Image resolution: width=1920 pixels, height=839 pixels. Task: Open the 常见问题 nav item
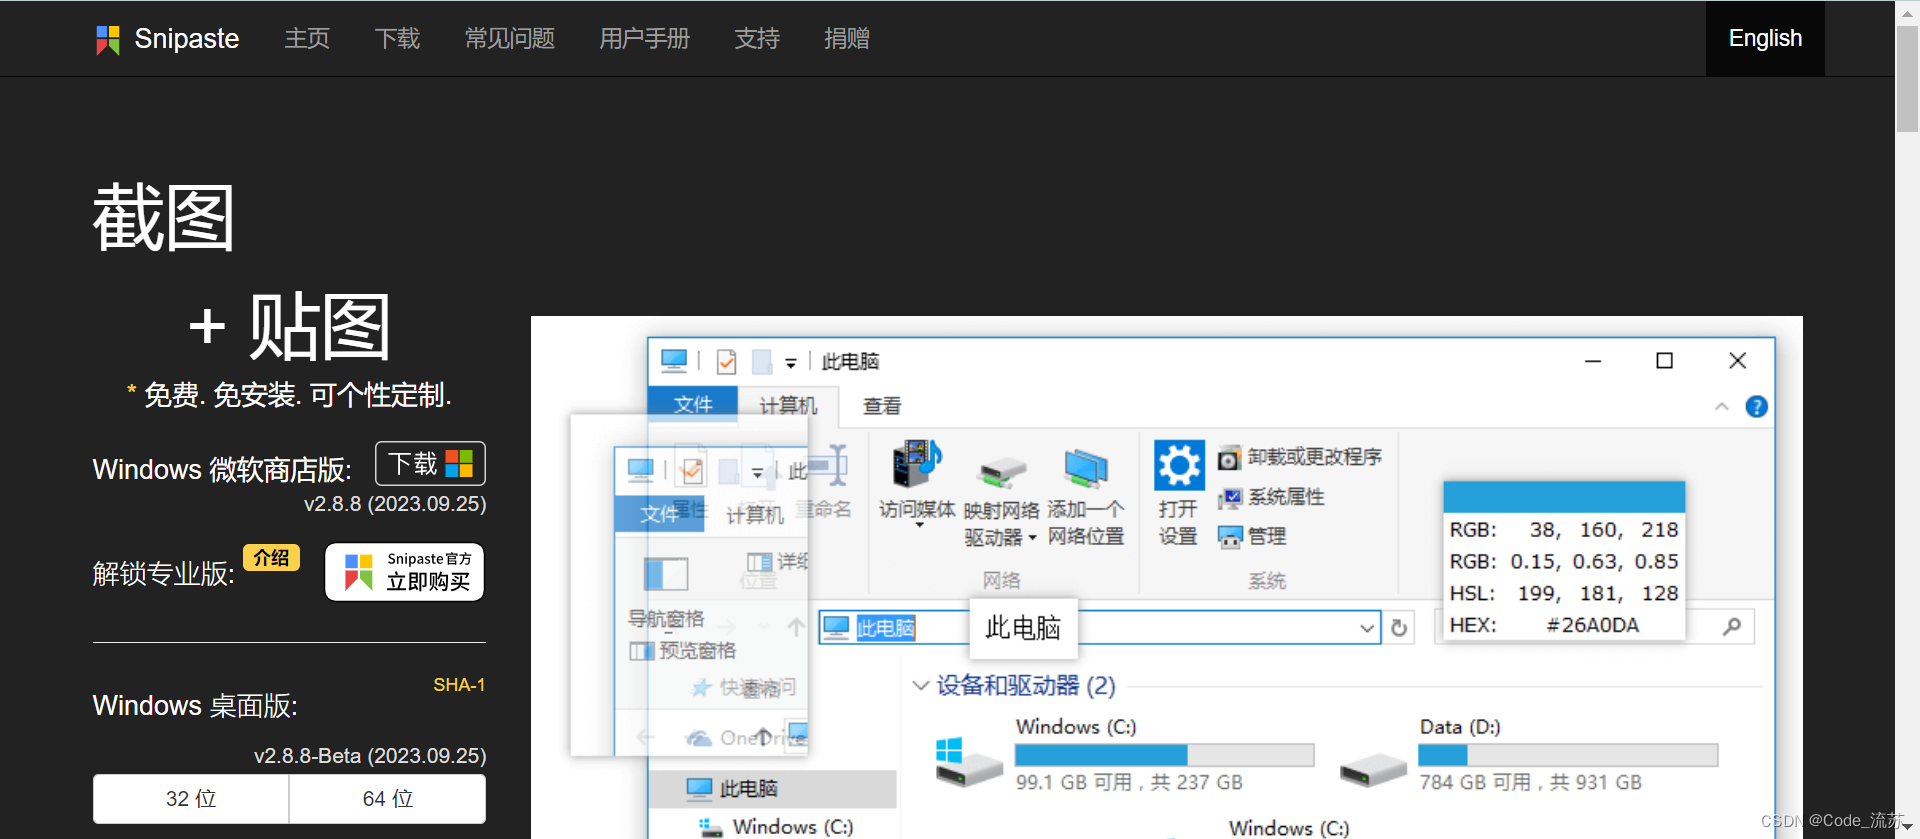point(510,39)
